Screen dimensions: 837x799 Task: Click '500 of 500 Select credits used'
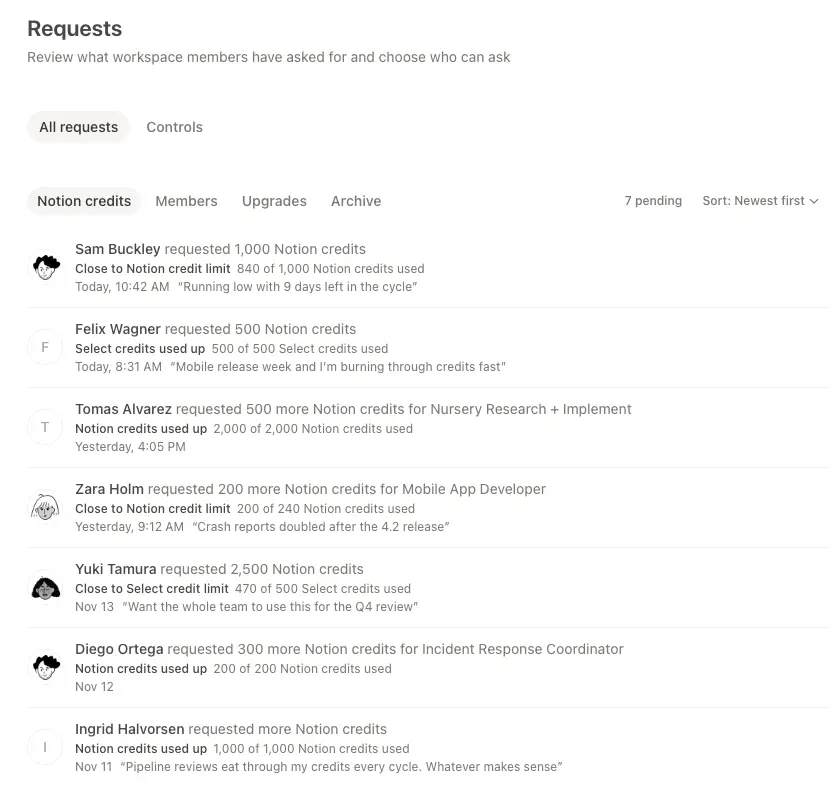(299, 349)
